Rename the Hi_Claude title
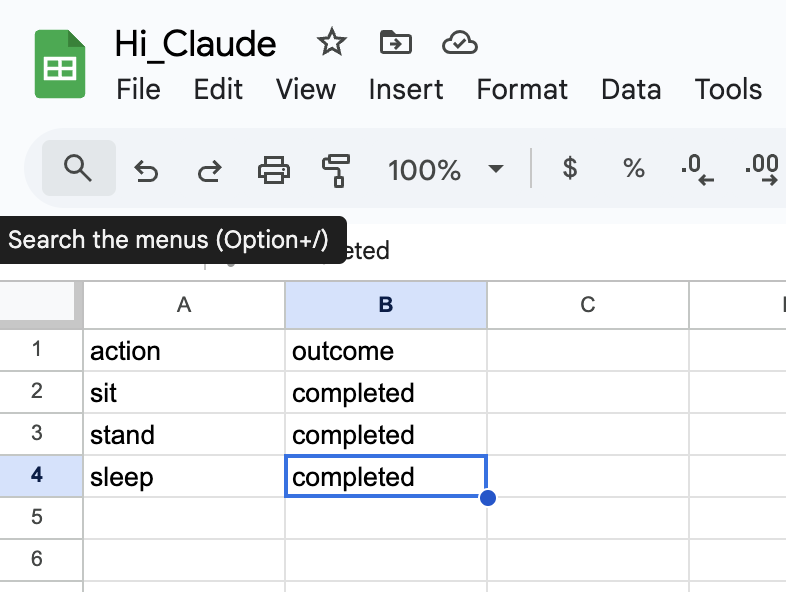 coord(196,43)
